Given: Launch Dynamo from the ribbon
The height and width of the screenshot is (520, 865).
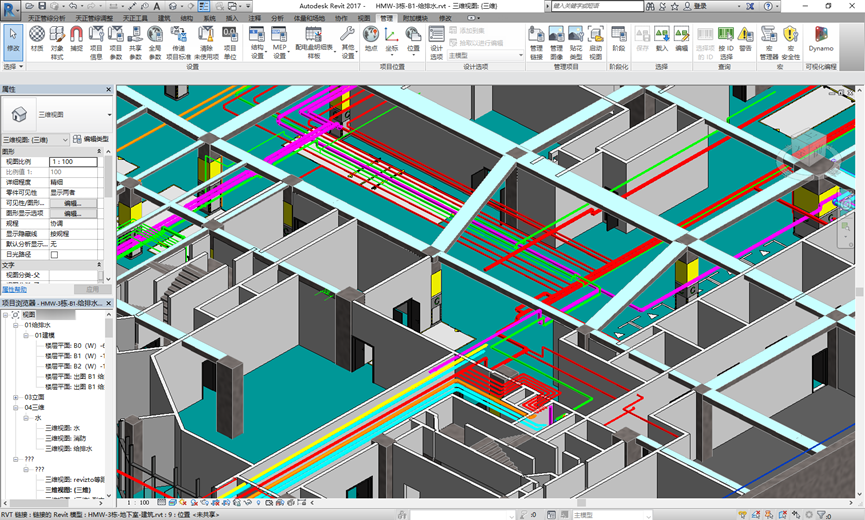Looking at the screenshot, I should coord(821,40).
